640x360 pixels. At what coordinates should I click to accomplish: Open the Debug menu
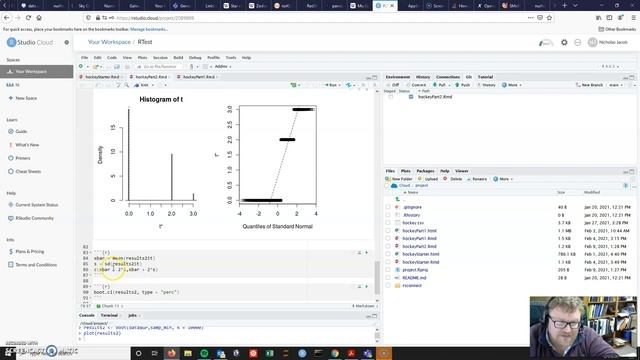click(x=195, y=58)
